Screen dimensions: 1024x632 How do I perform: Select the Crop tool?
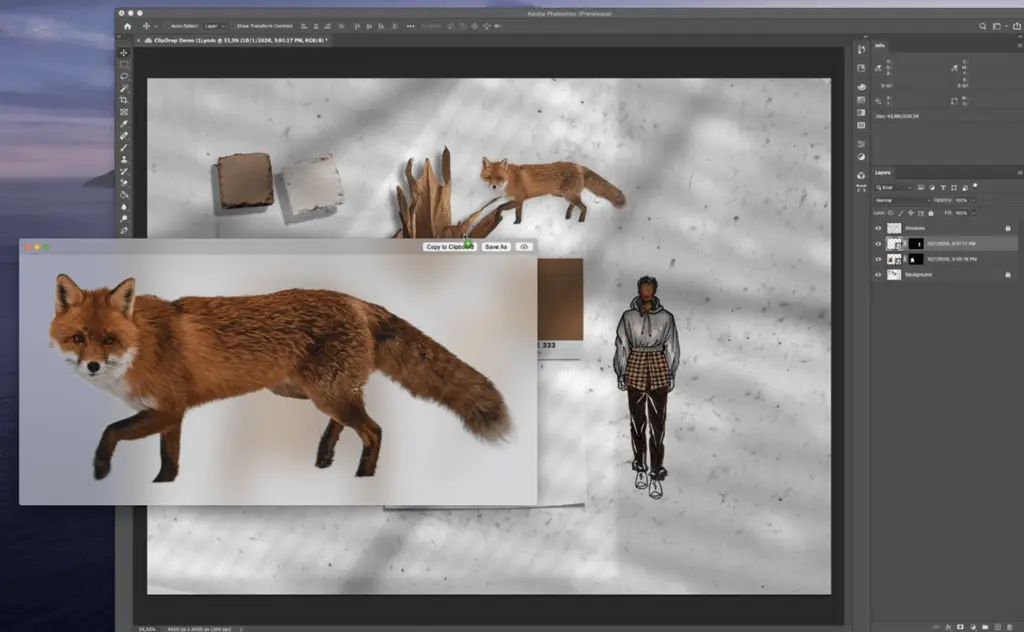[124, 100]
